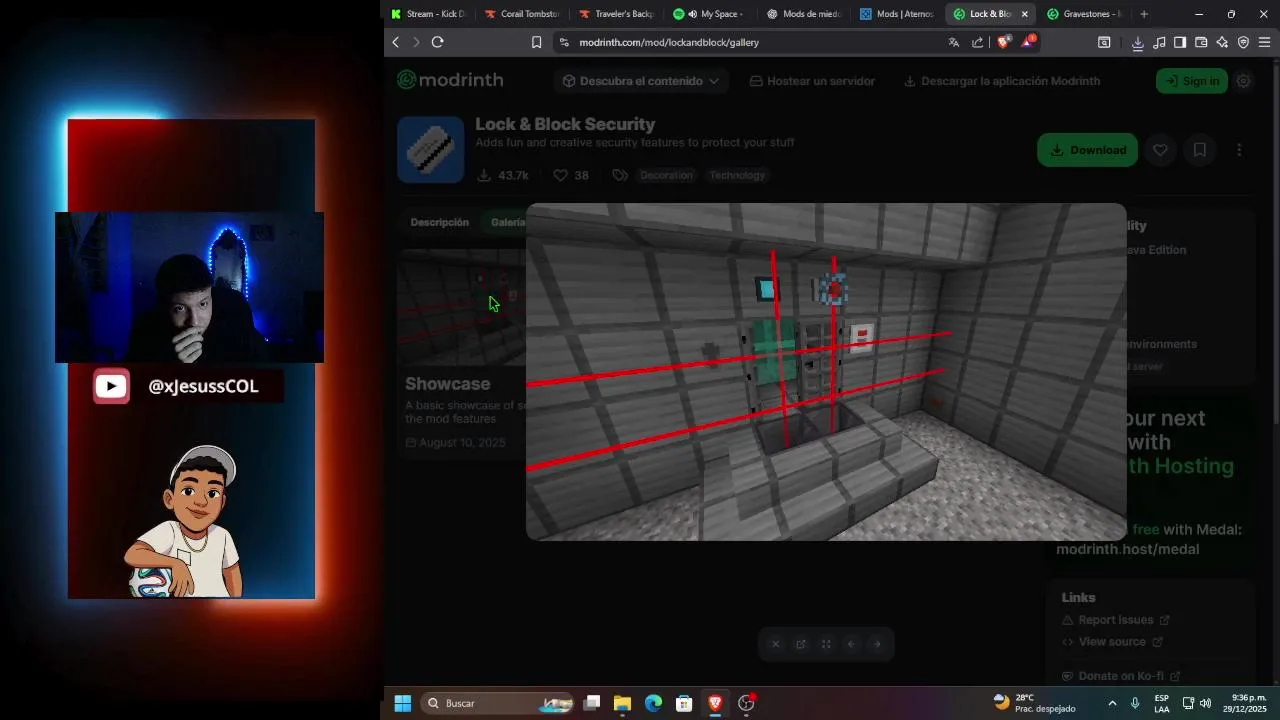
Task: Switch to Traveler's Backpack tab
Action: coord(616,14)
